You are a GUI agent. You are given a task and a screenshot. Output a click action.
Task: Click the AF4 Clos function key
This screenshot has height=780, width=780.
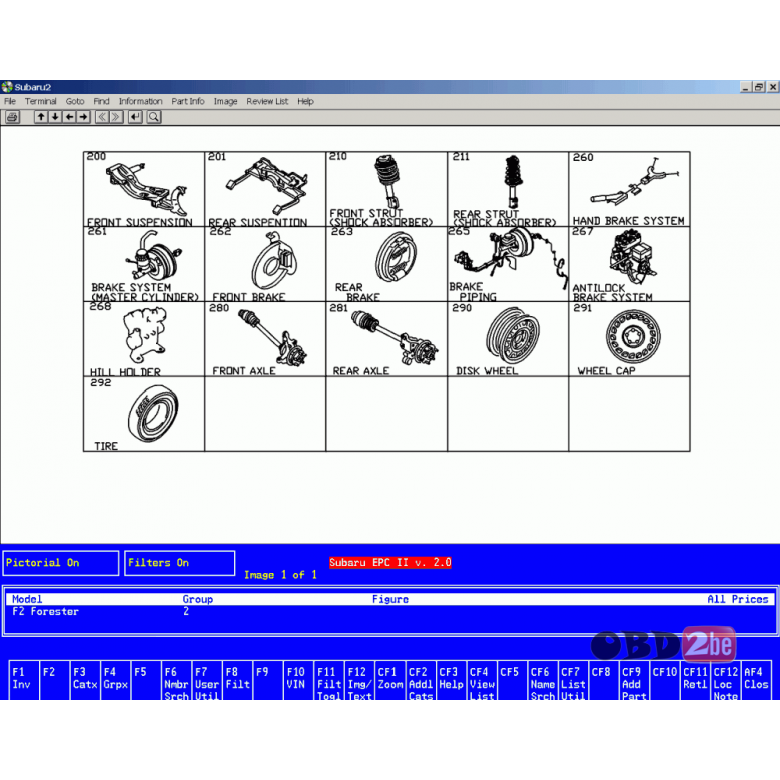(x=756, y=681)
